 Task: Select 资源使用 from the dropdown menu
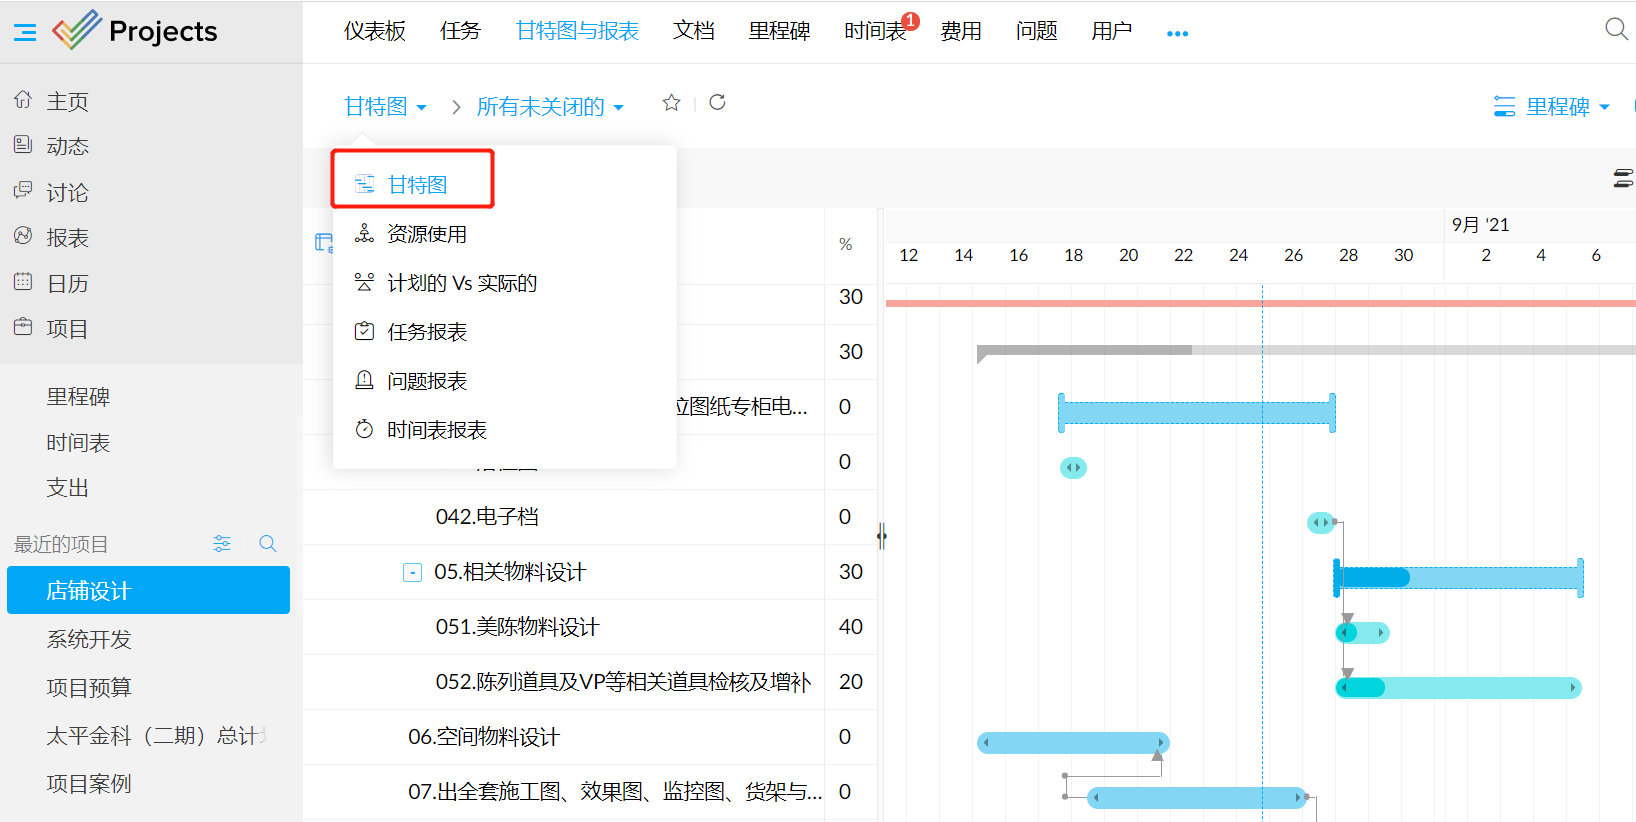(427, 234)
